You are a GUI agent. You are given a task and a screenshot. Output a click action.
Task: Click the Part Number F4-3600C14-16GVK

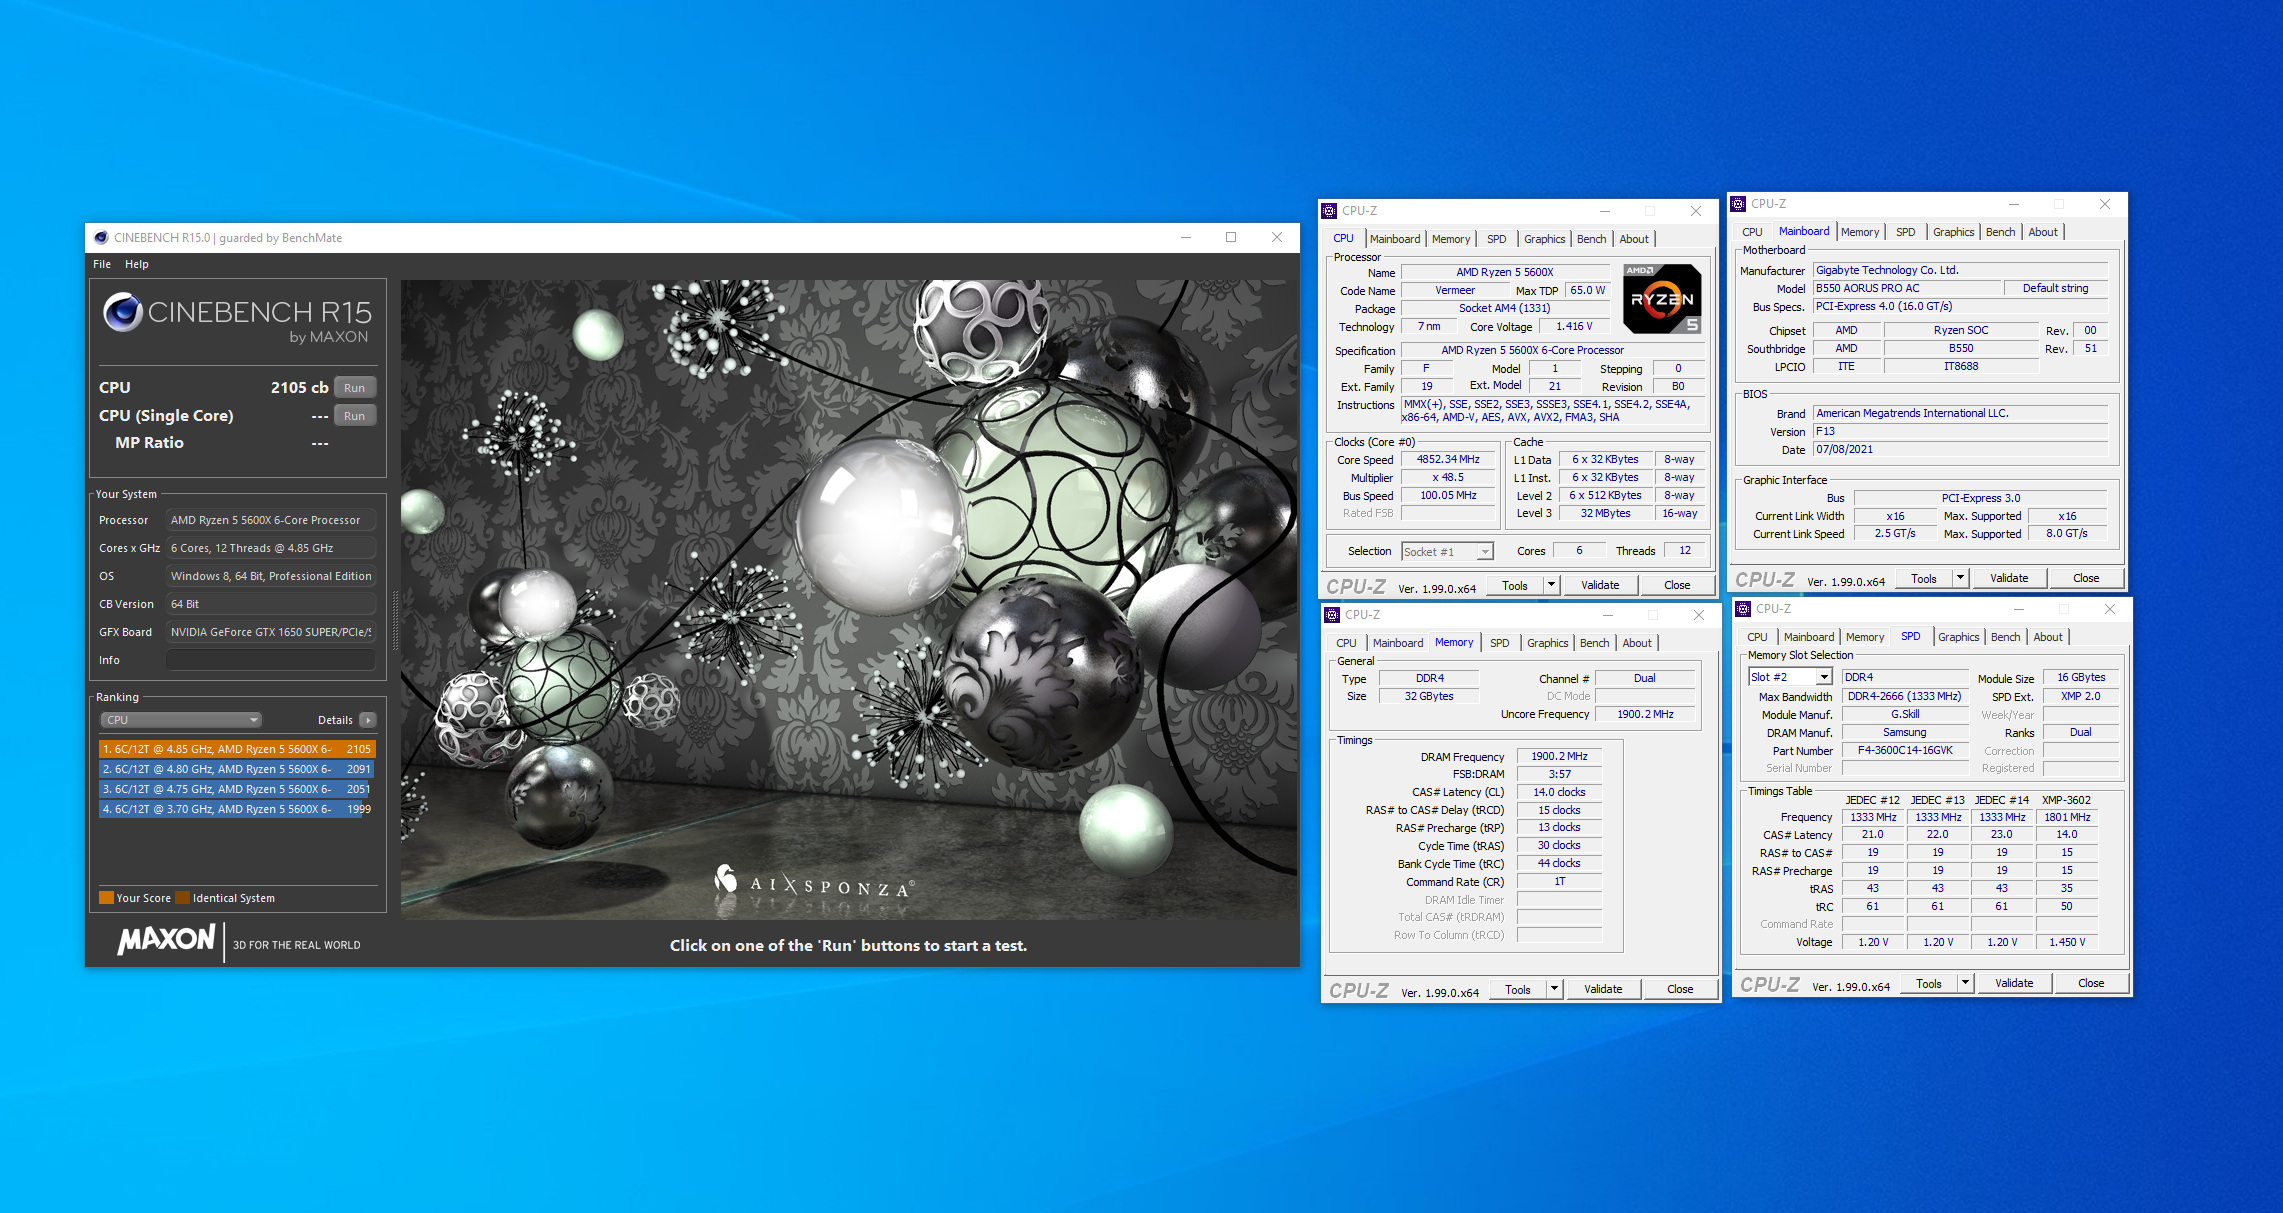click(x=1904, y=750)
